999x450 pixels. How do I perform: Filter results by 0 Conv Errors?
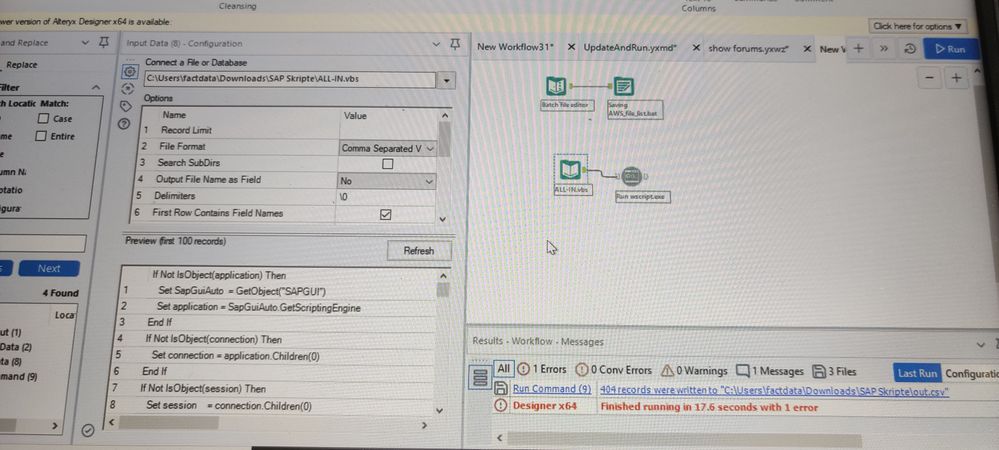614,370
